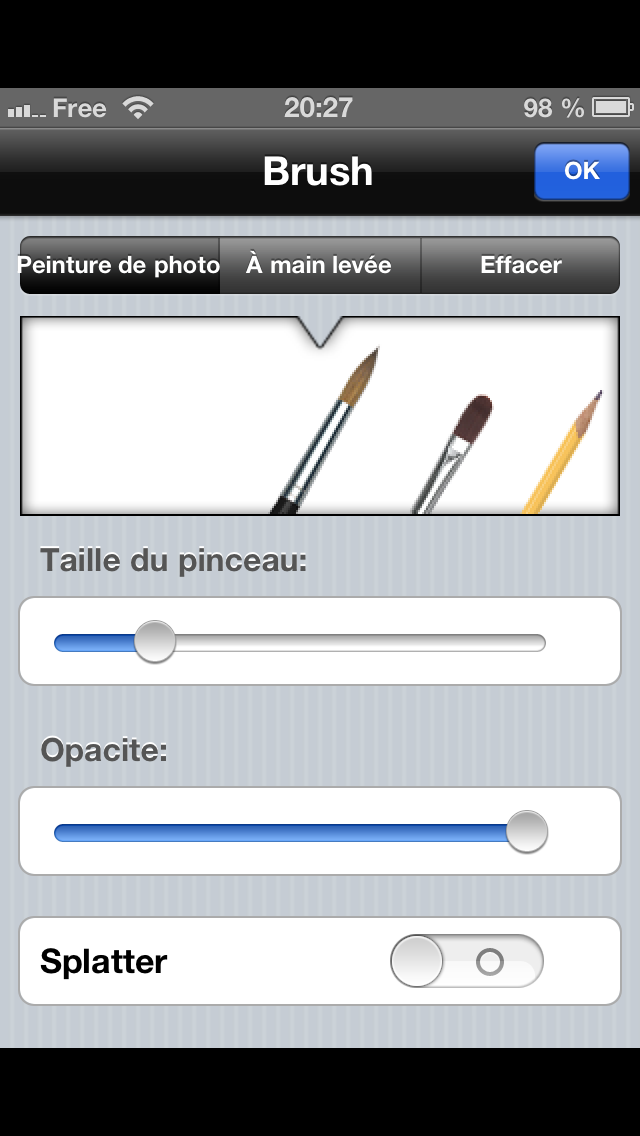Confirm brush settings with OK button
This screenshot has width=640, height=1136.
pos(581,171)
